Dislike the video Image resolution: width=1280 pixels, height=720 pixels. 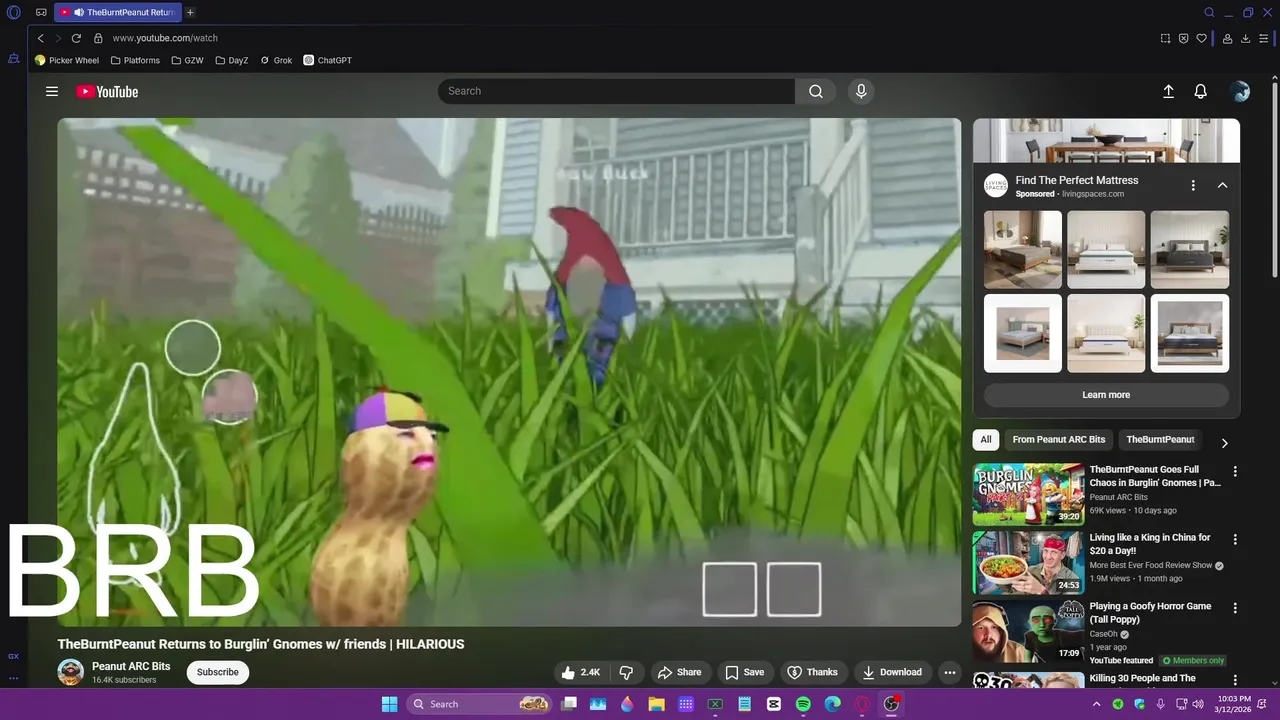click(x=626, y=672)
